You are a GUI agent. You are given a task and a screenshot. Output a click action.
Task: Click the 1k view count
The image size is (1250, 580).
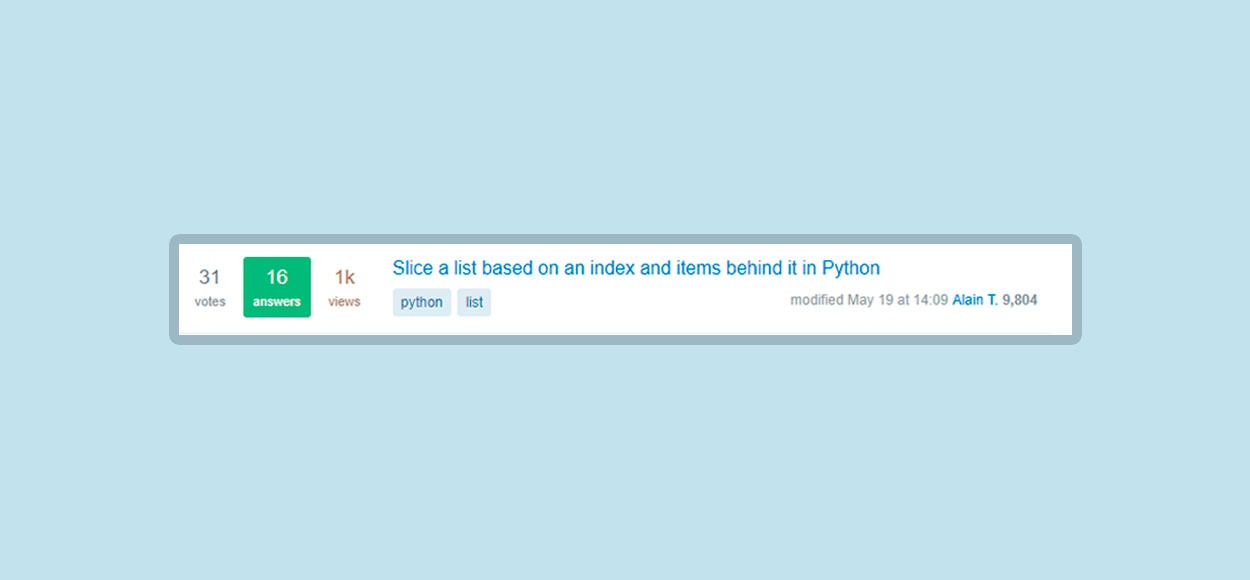point(344,277)
